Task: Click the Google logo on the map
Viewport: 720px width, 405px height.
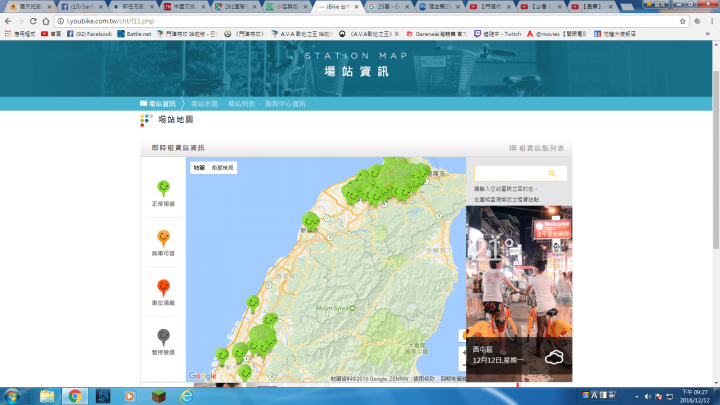Action: click(x=202, y=376)
